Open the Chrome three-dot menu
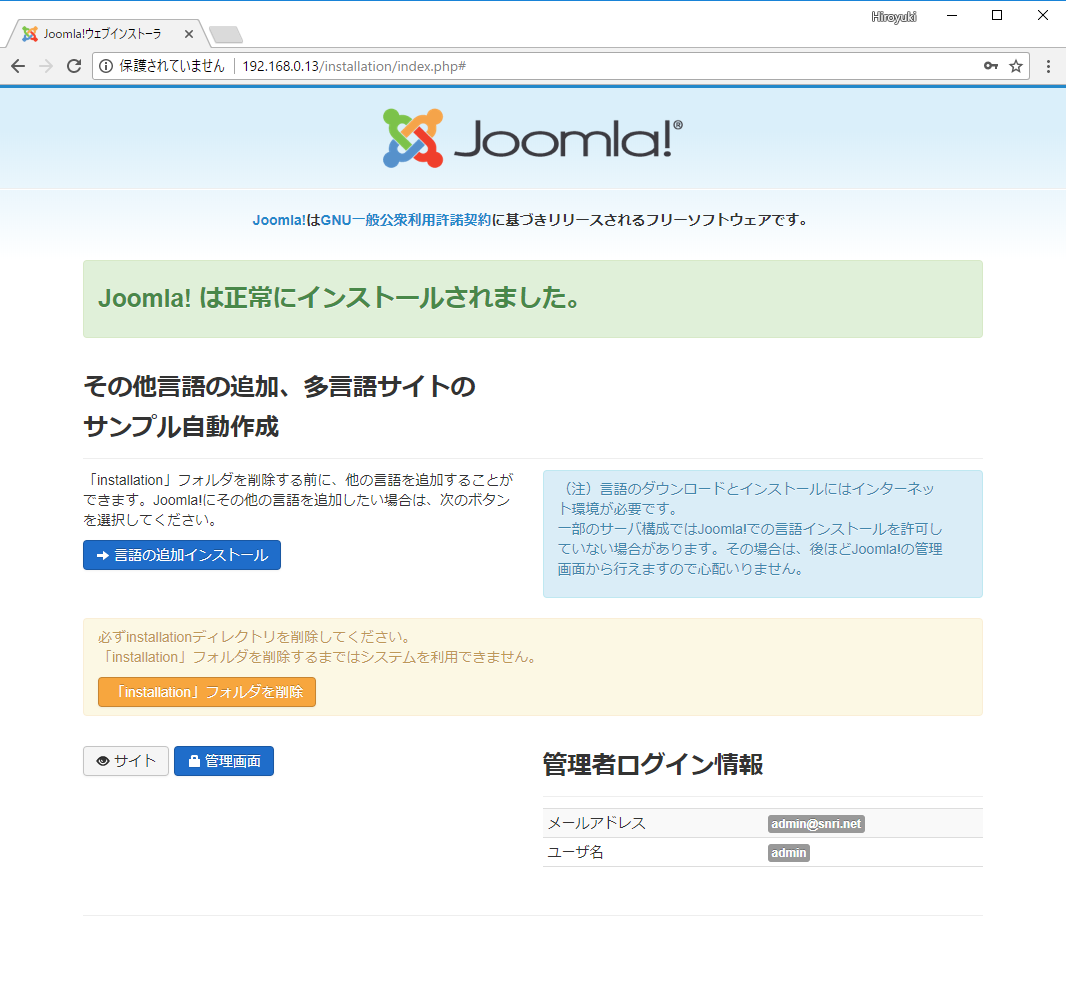This screenshot has width=1066, height=989. point(1048,66)
